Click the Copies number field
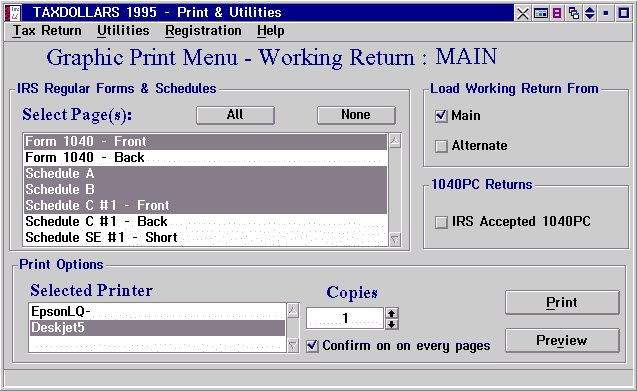 (345, 318)
